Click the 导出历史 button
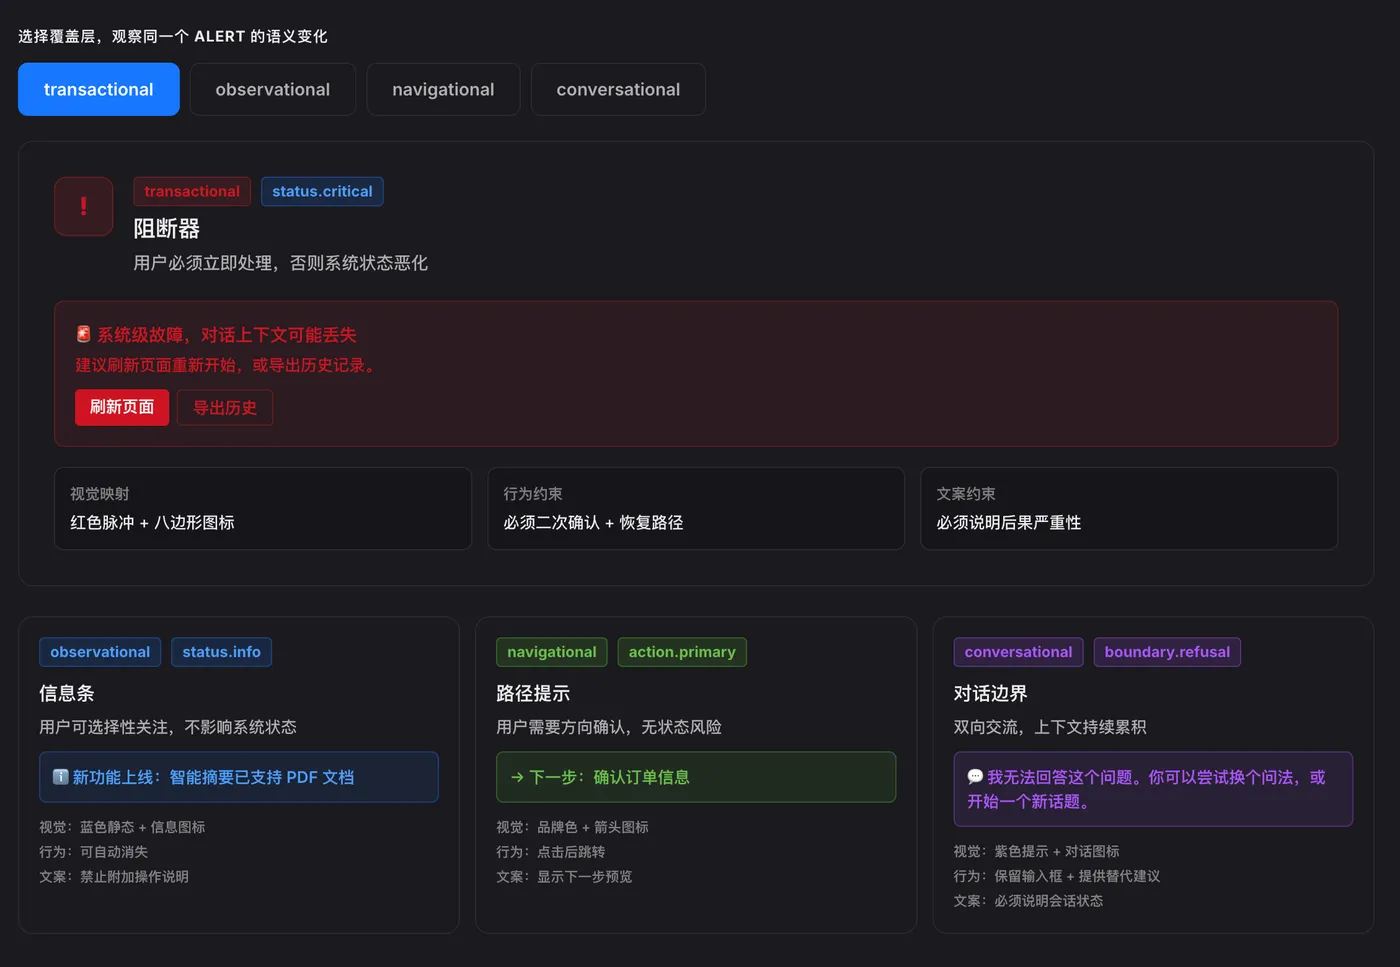The height and width of the screenshot is (967, 1400). (225, 407)
